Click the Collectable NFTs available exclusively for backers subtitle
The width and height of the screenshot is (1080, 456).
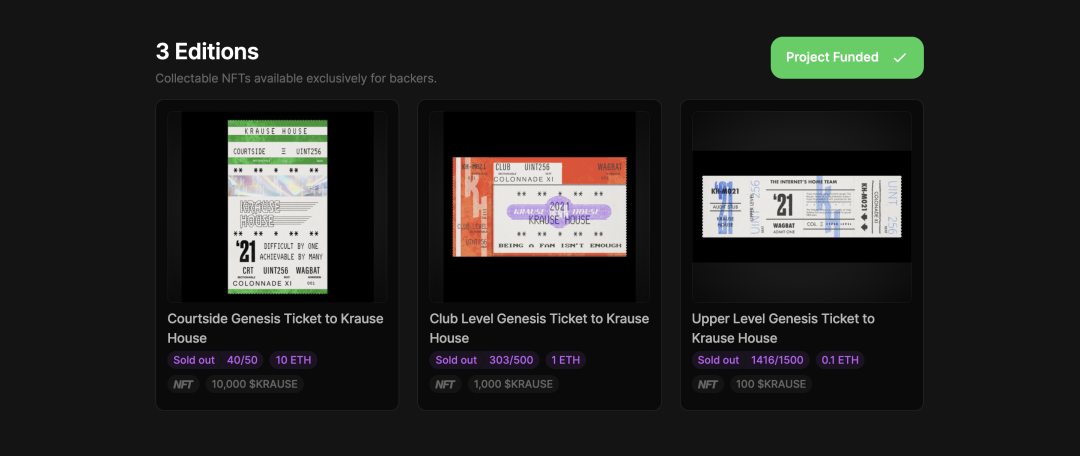click(296, 79)
